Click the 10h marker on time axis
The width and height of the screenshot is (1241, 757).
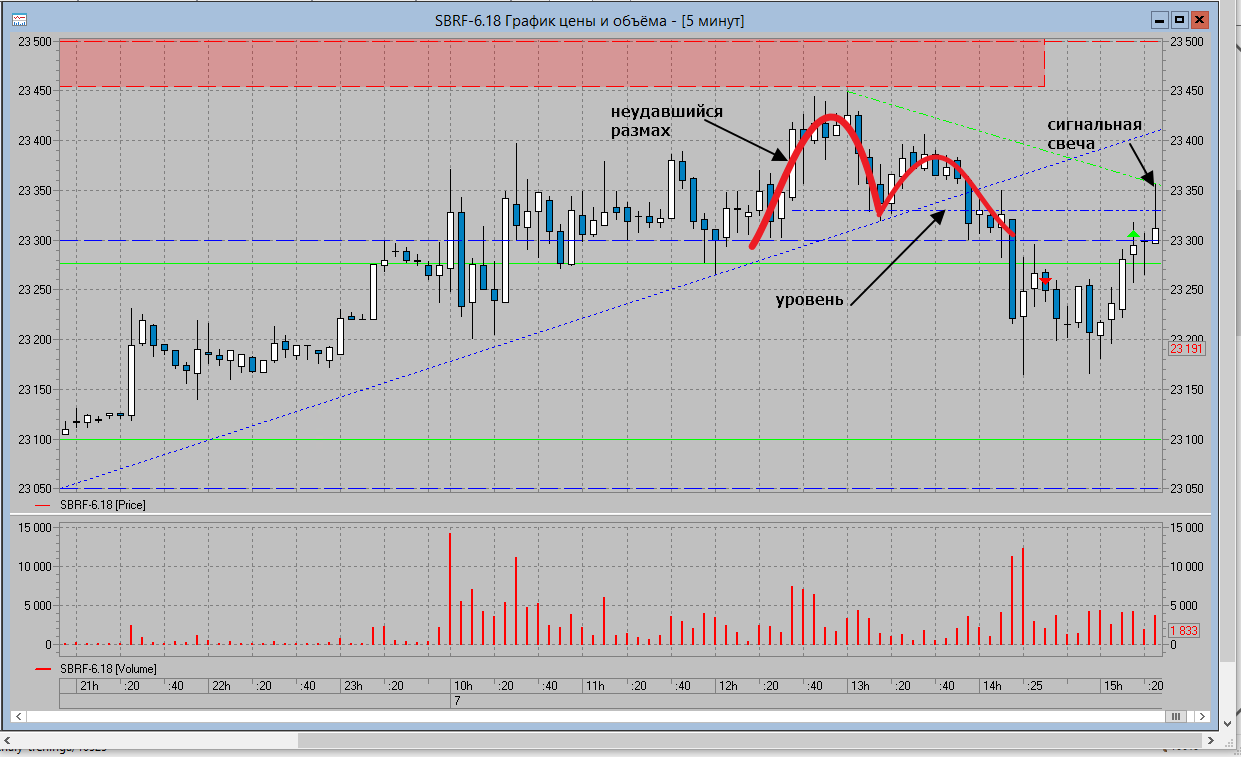[x=462, y=686]
